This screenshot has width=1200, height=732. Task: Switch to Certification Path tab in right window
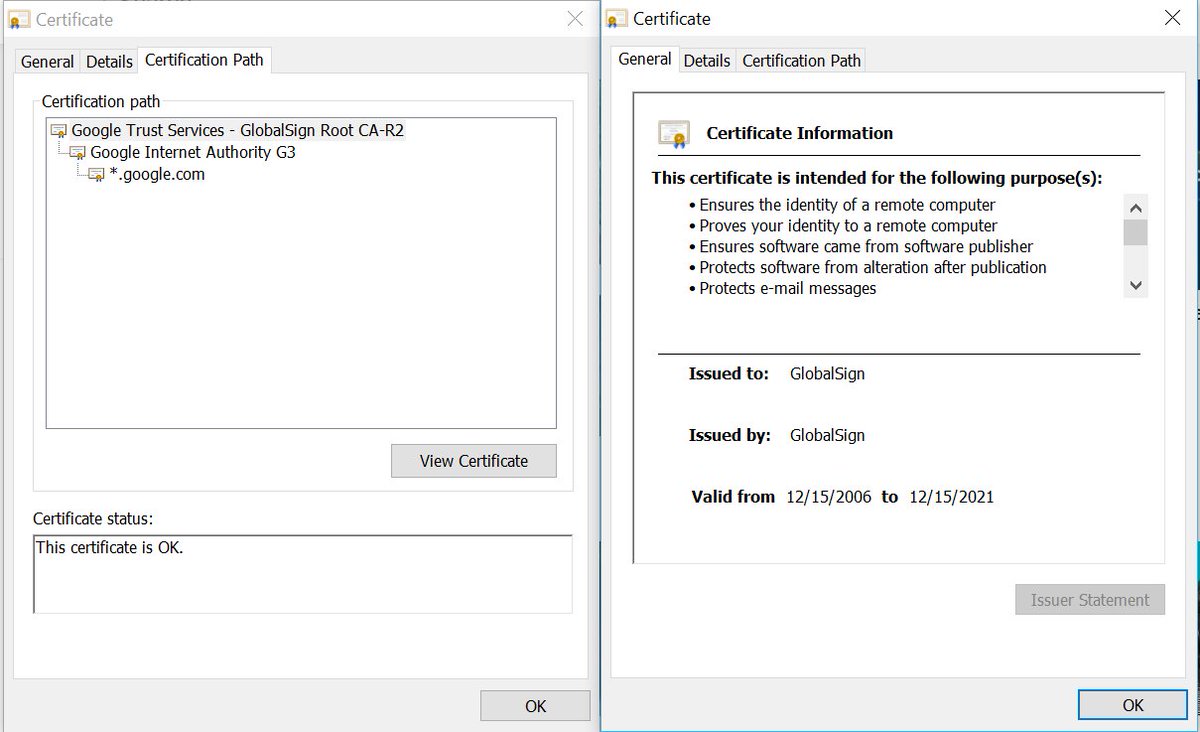pyautogui.click(x=801, y=61)
